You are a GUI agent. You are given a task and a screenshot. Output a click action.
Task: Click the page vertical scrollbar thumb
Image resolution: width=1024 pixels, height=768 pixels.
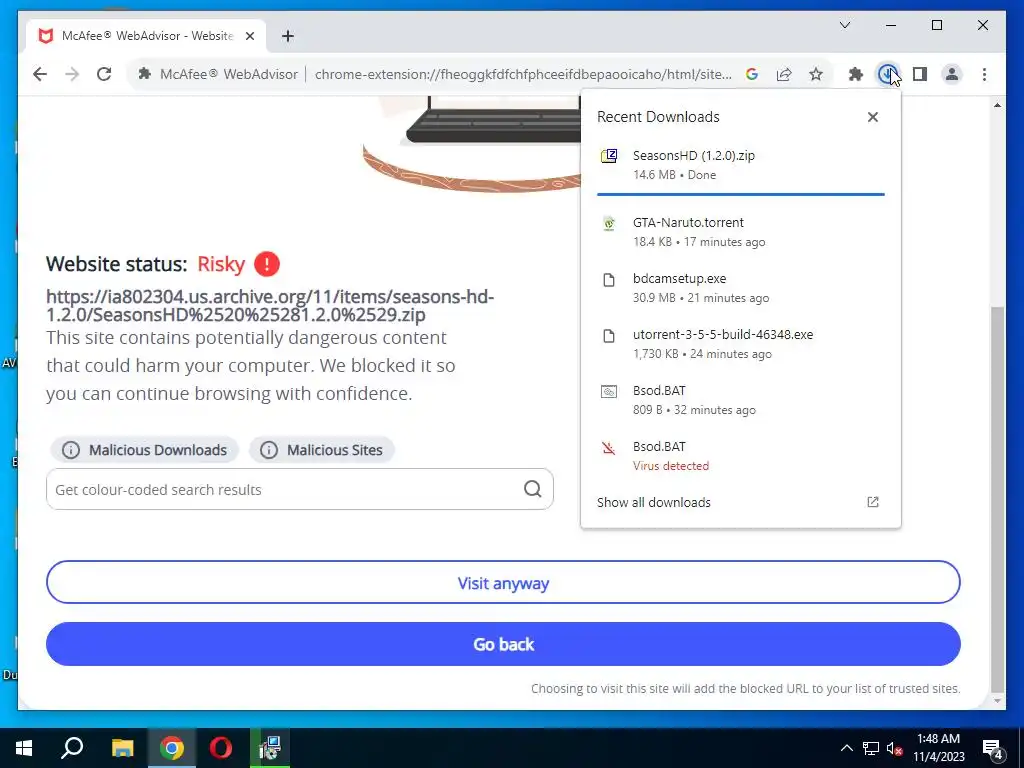click(x=997, y=498)
